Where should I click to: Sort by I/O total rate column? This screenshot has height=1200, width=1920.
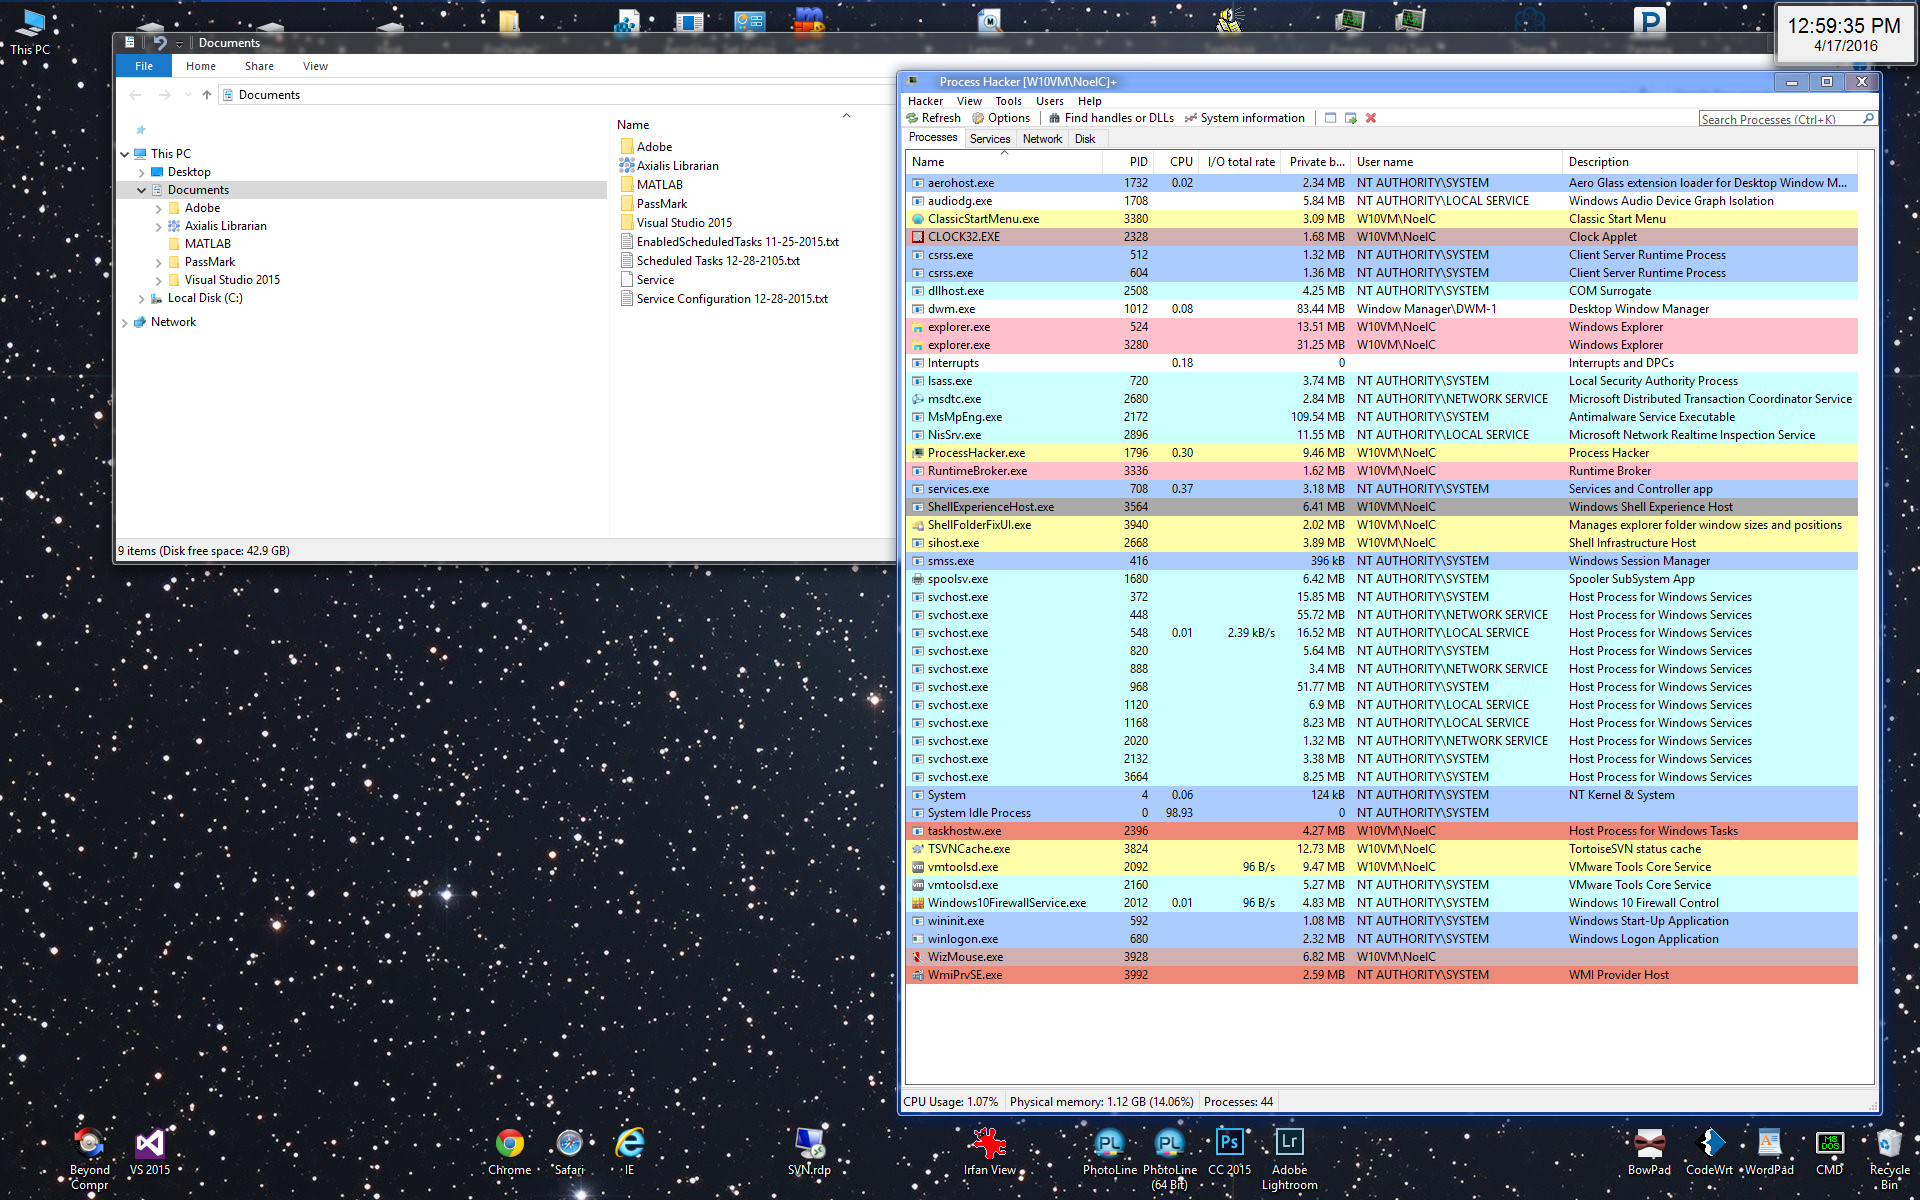tap(1240, 162)
